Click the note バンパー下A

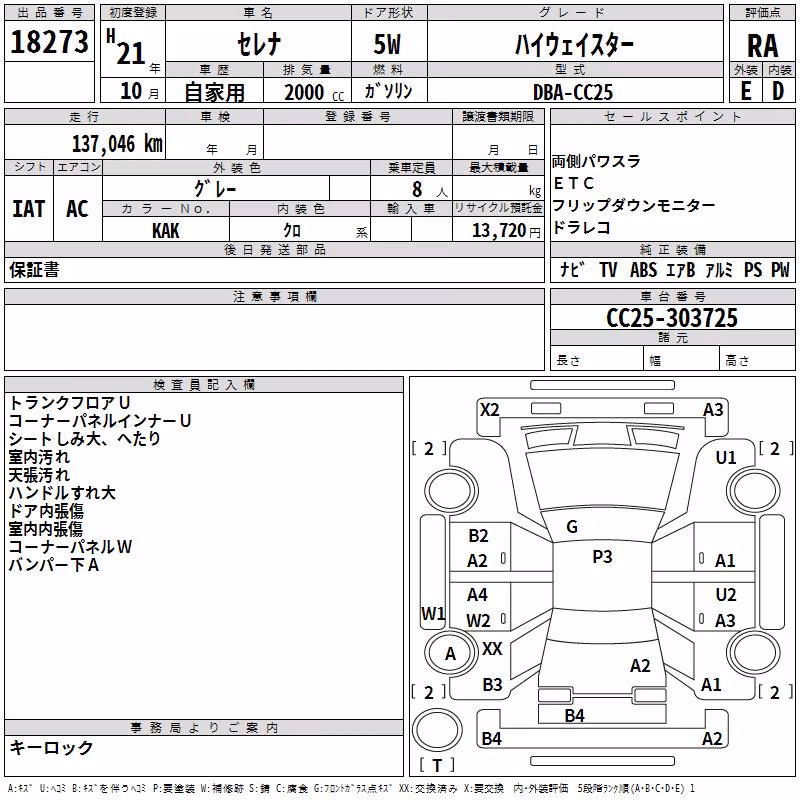coord(54,565)
